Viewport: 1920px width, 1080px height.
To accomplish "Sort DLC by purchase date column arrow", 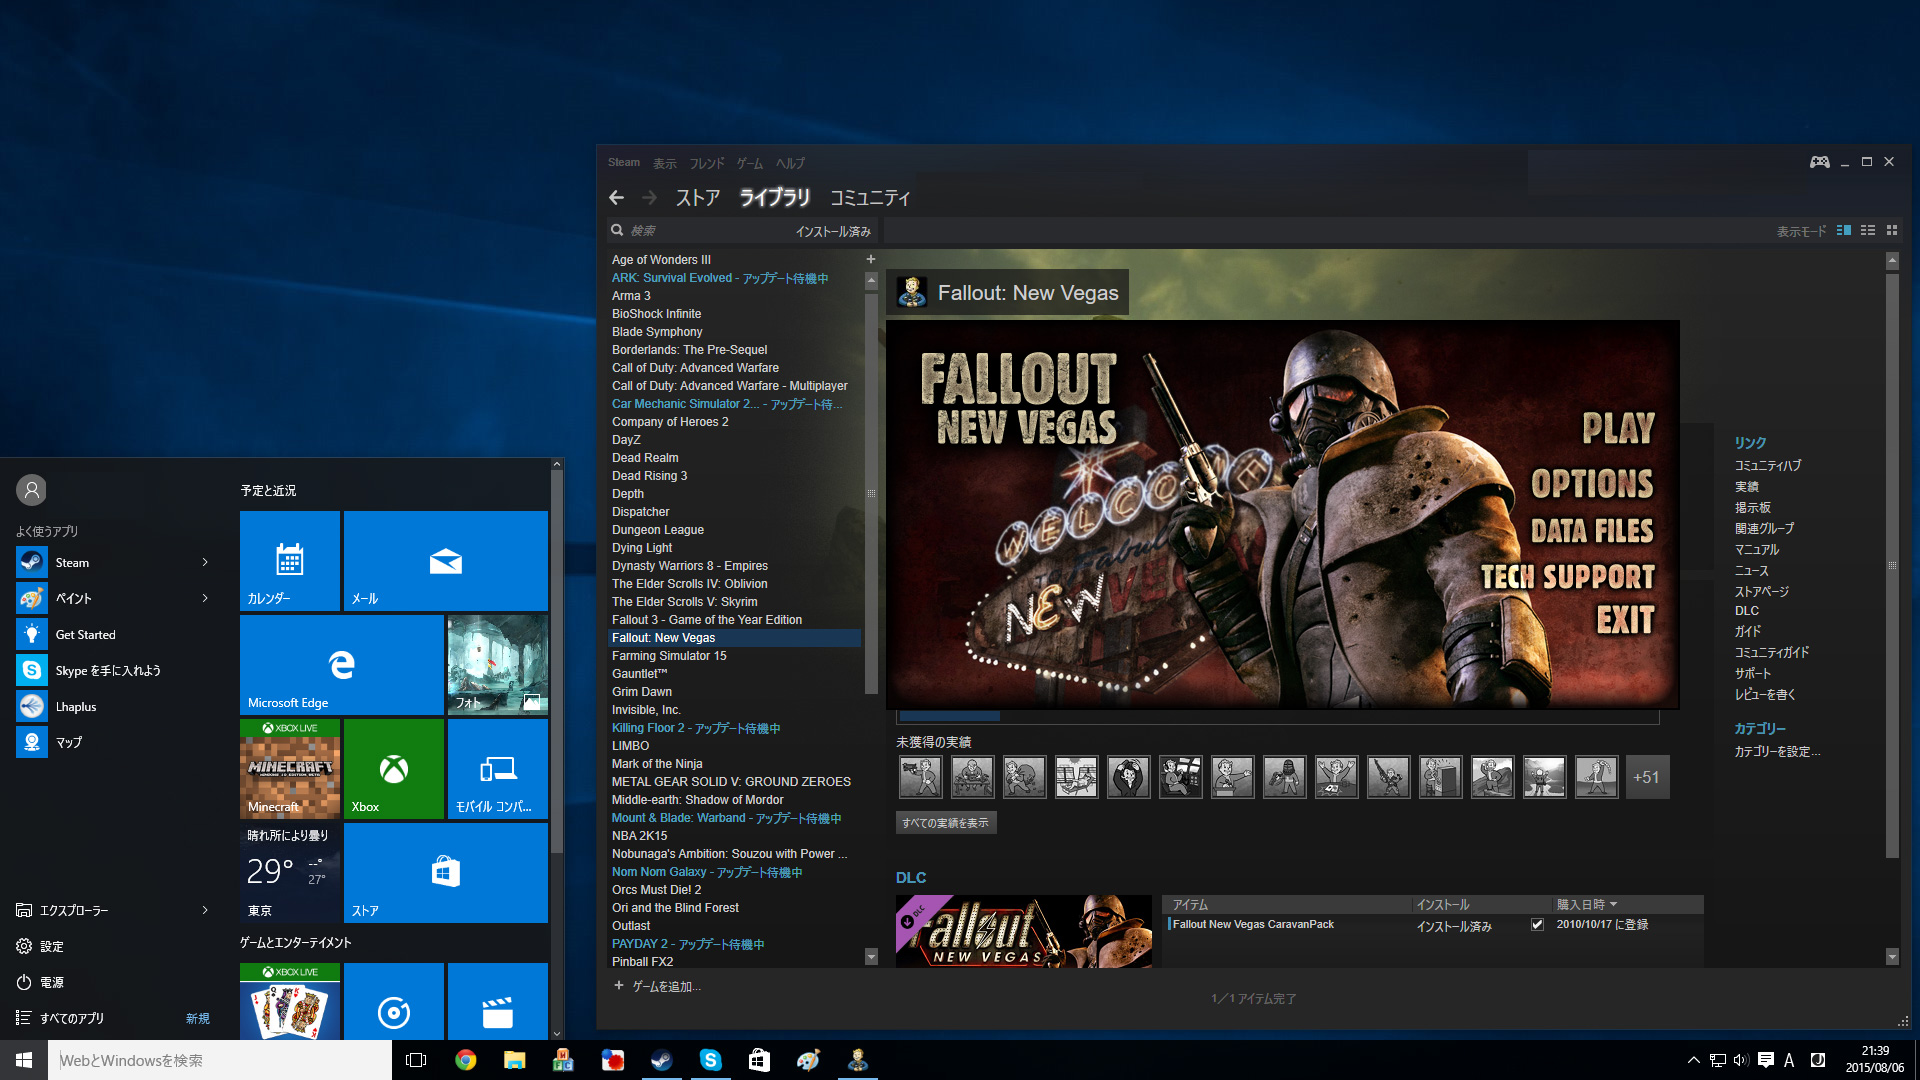I will pos(1614,904).
